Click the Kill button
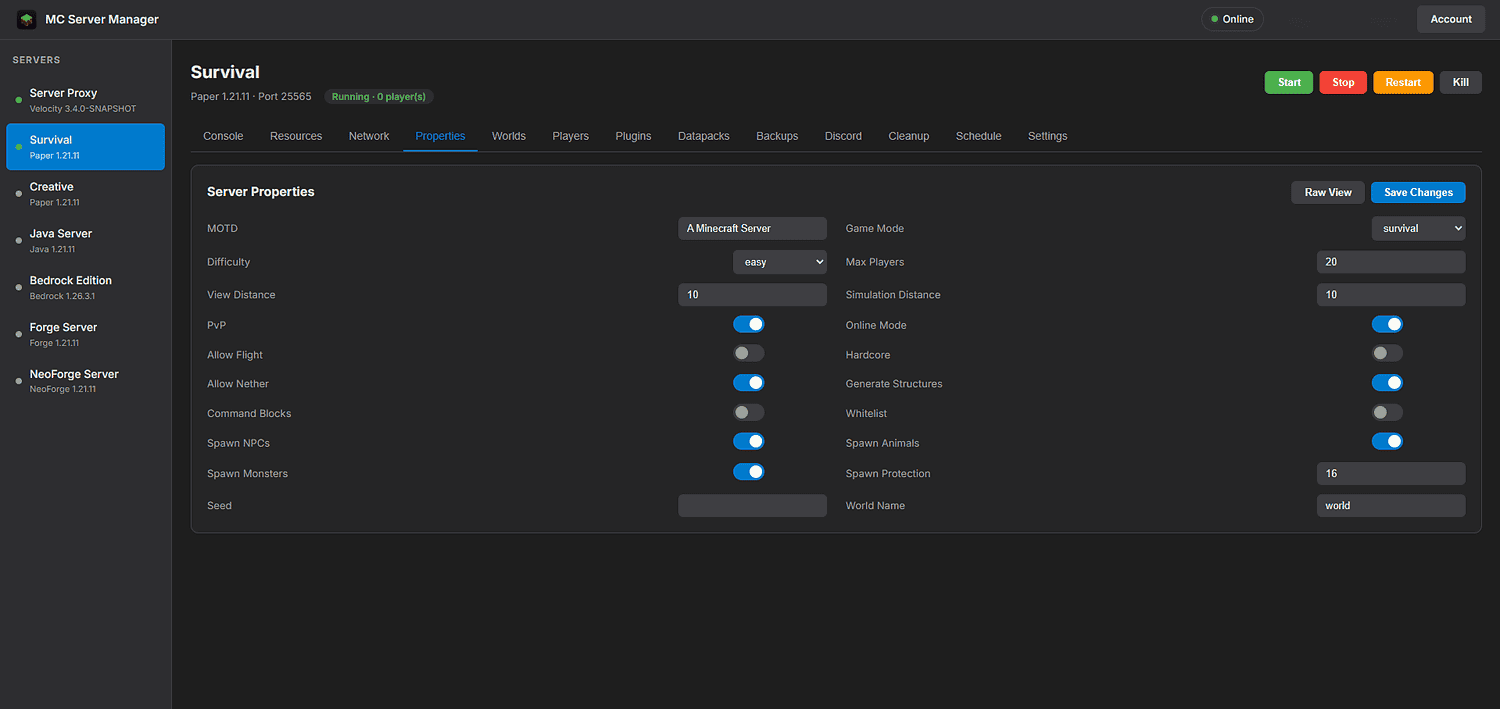 pyautogui.click(x=1461, y=82)
